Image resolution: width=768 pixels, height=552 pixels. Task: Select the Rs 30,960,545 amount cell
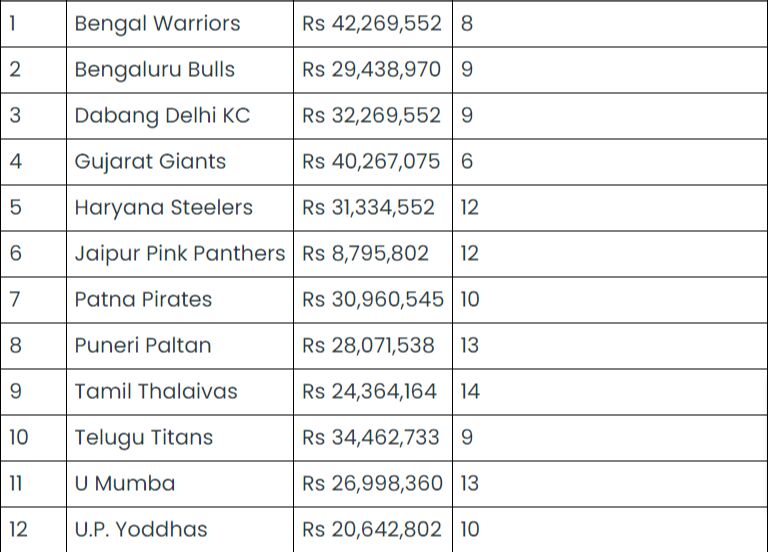pyautogui.click(x=371, y=299)
